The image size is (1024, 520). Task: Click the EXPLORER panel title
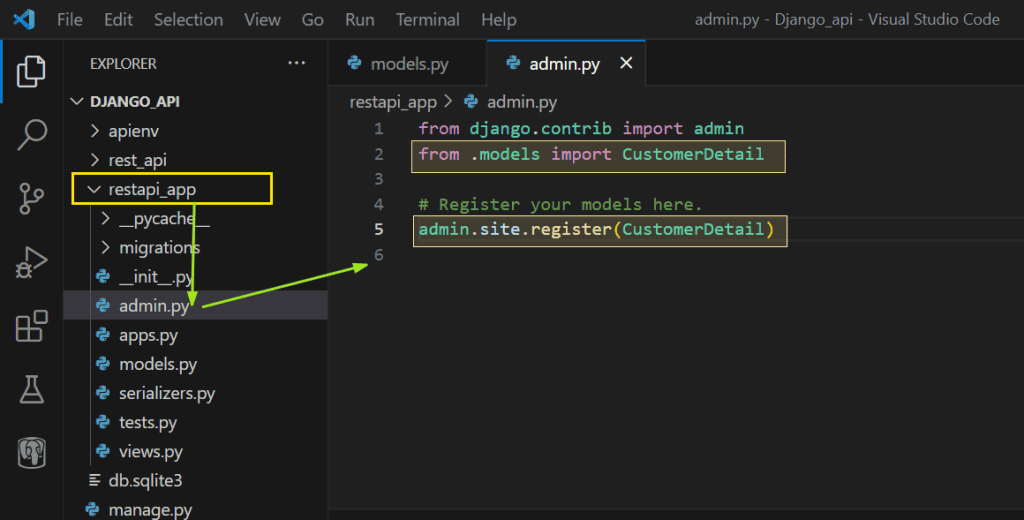point(123,63)
